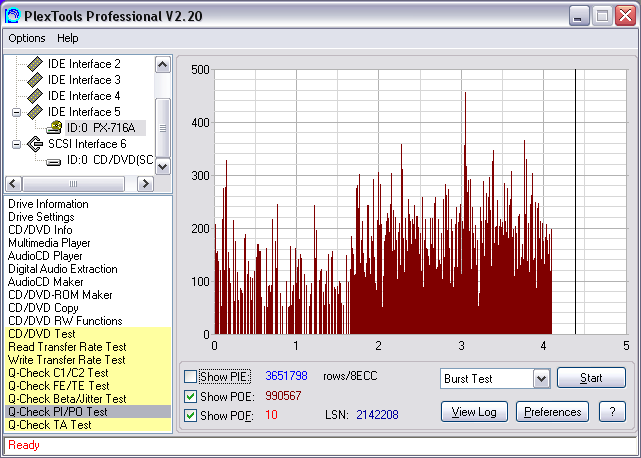Open Drive Information function
Image resolution: width=641 pixels, height=458 pixels.
pyautogui.click(x=48, y=204)
